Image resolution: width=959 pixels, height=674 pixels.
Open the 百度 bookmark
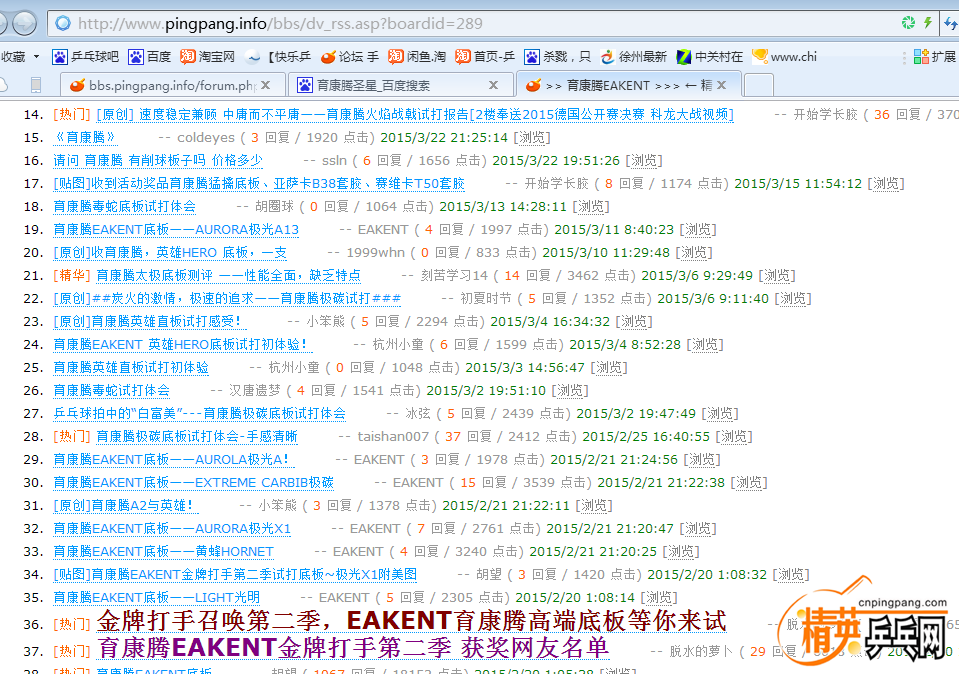(150, 57)
